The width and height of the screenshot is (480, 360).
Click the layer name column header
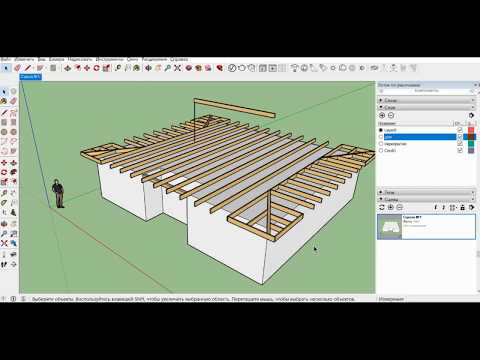pos(417,123)
